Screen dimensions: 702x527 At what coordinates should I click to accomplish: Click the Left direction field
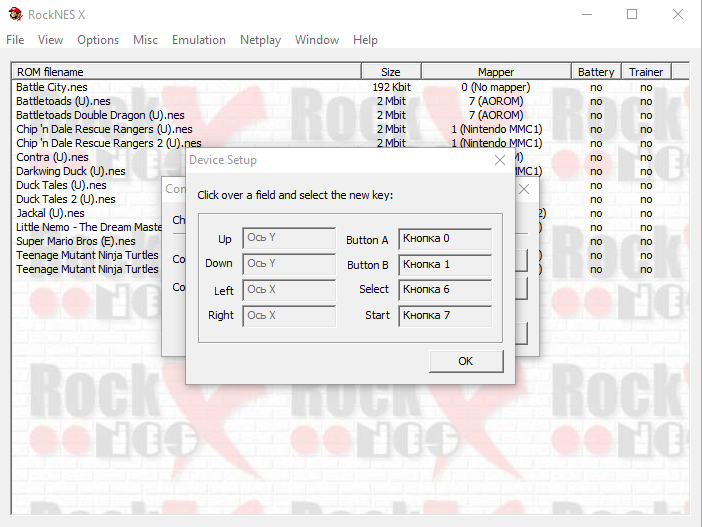point(289,290)
